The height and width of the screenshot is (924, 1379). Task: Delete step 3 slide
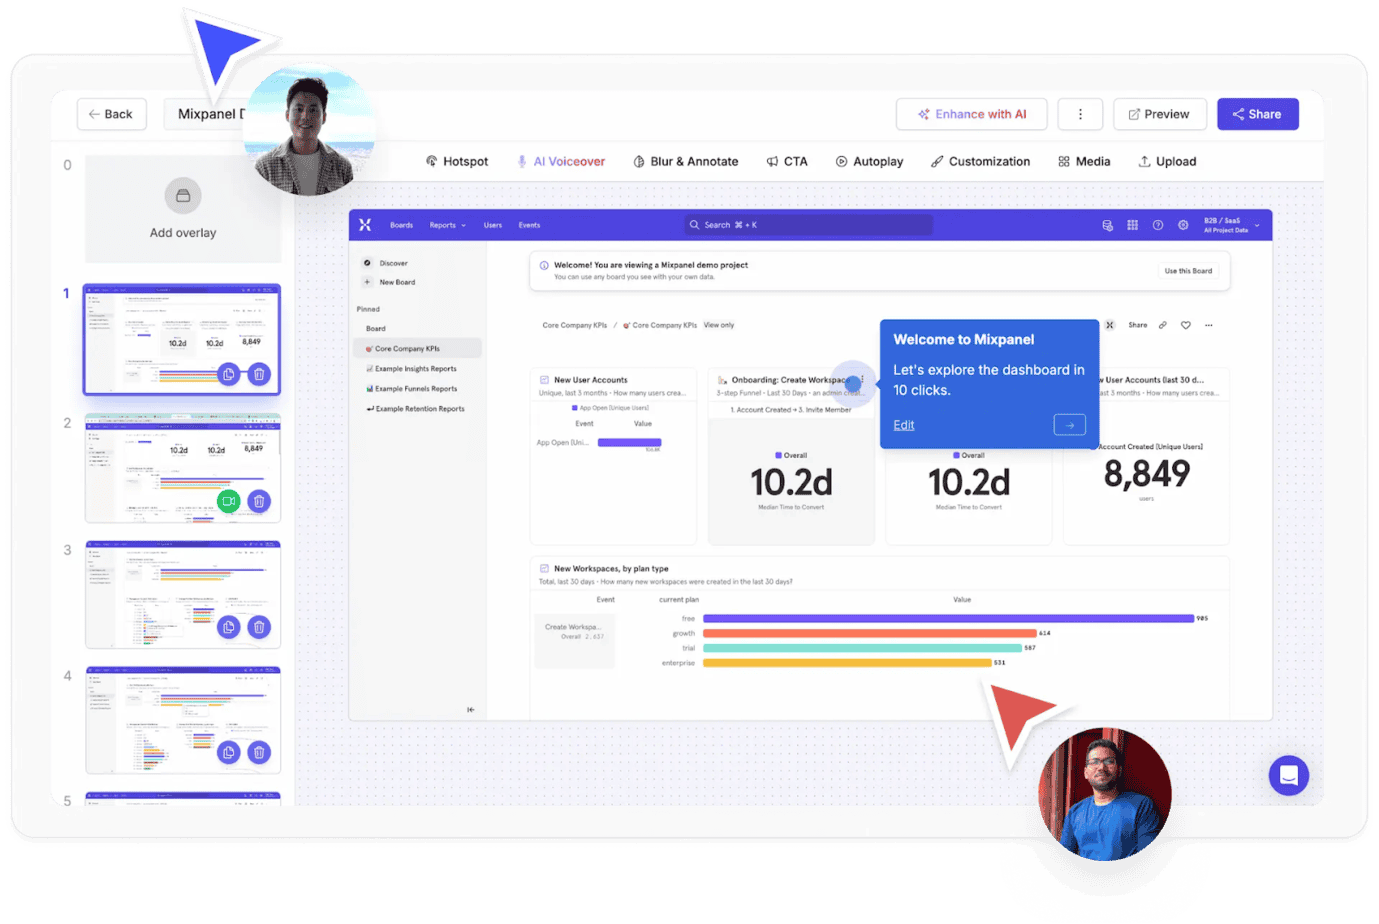[259, 627]
